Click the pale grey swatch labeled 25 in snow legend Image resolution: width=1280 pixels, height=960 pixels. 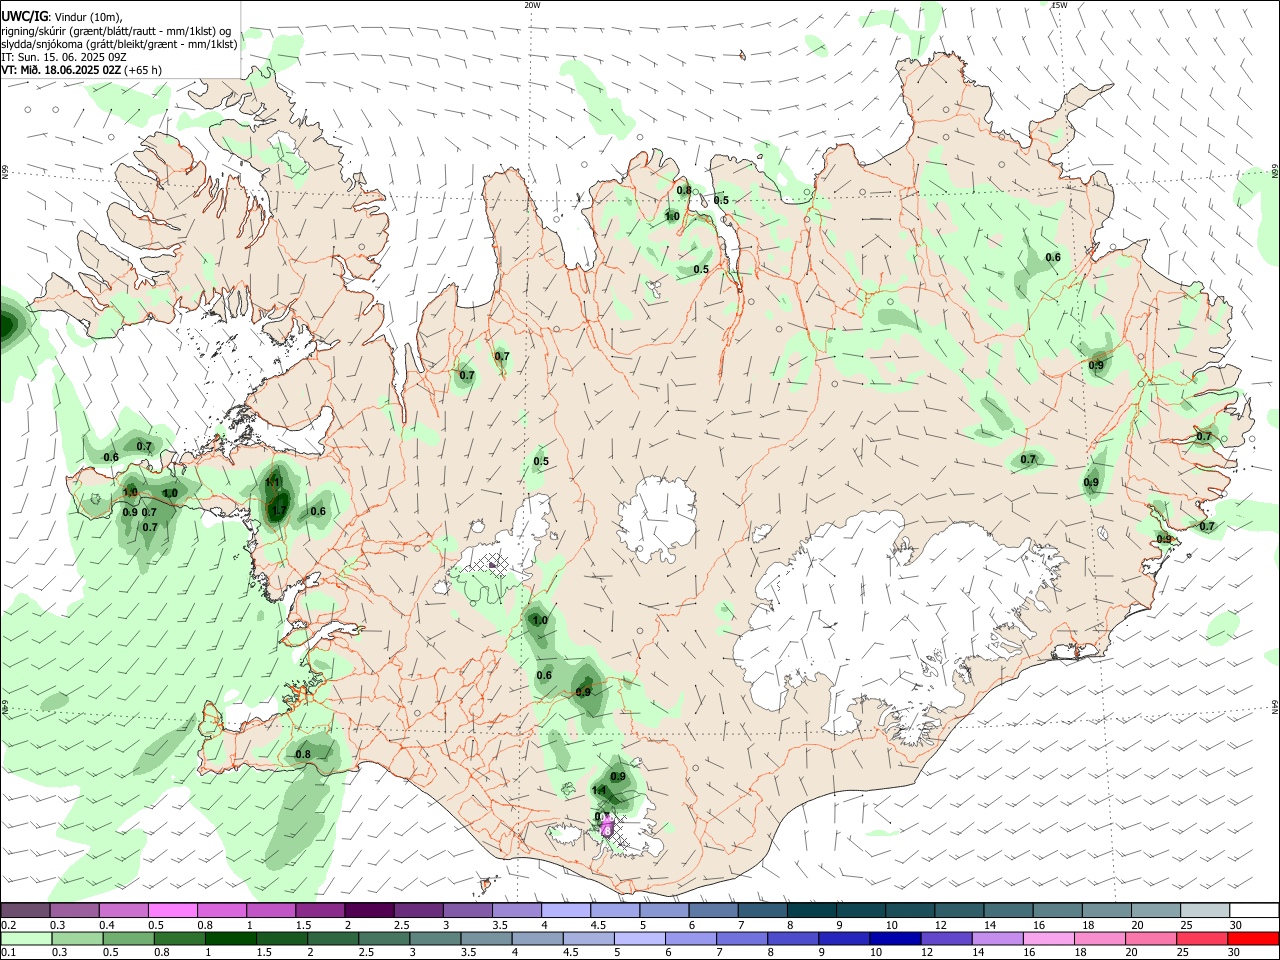[1205, 911]
